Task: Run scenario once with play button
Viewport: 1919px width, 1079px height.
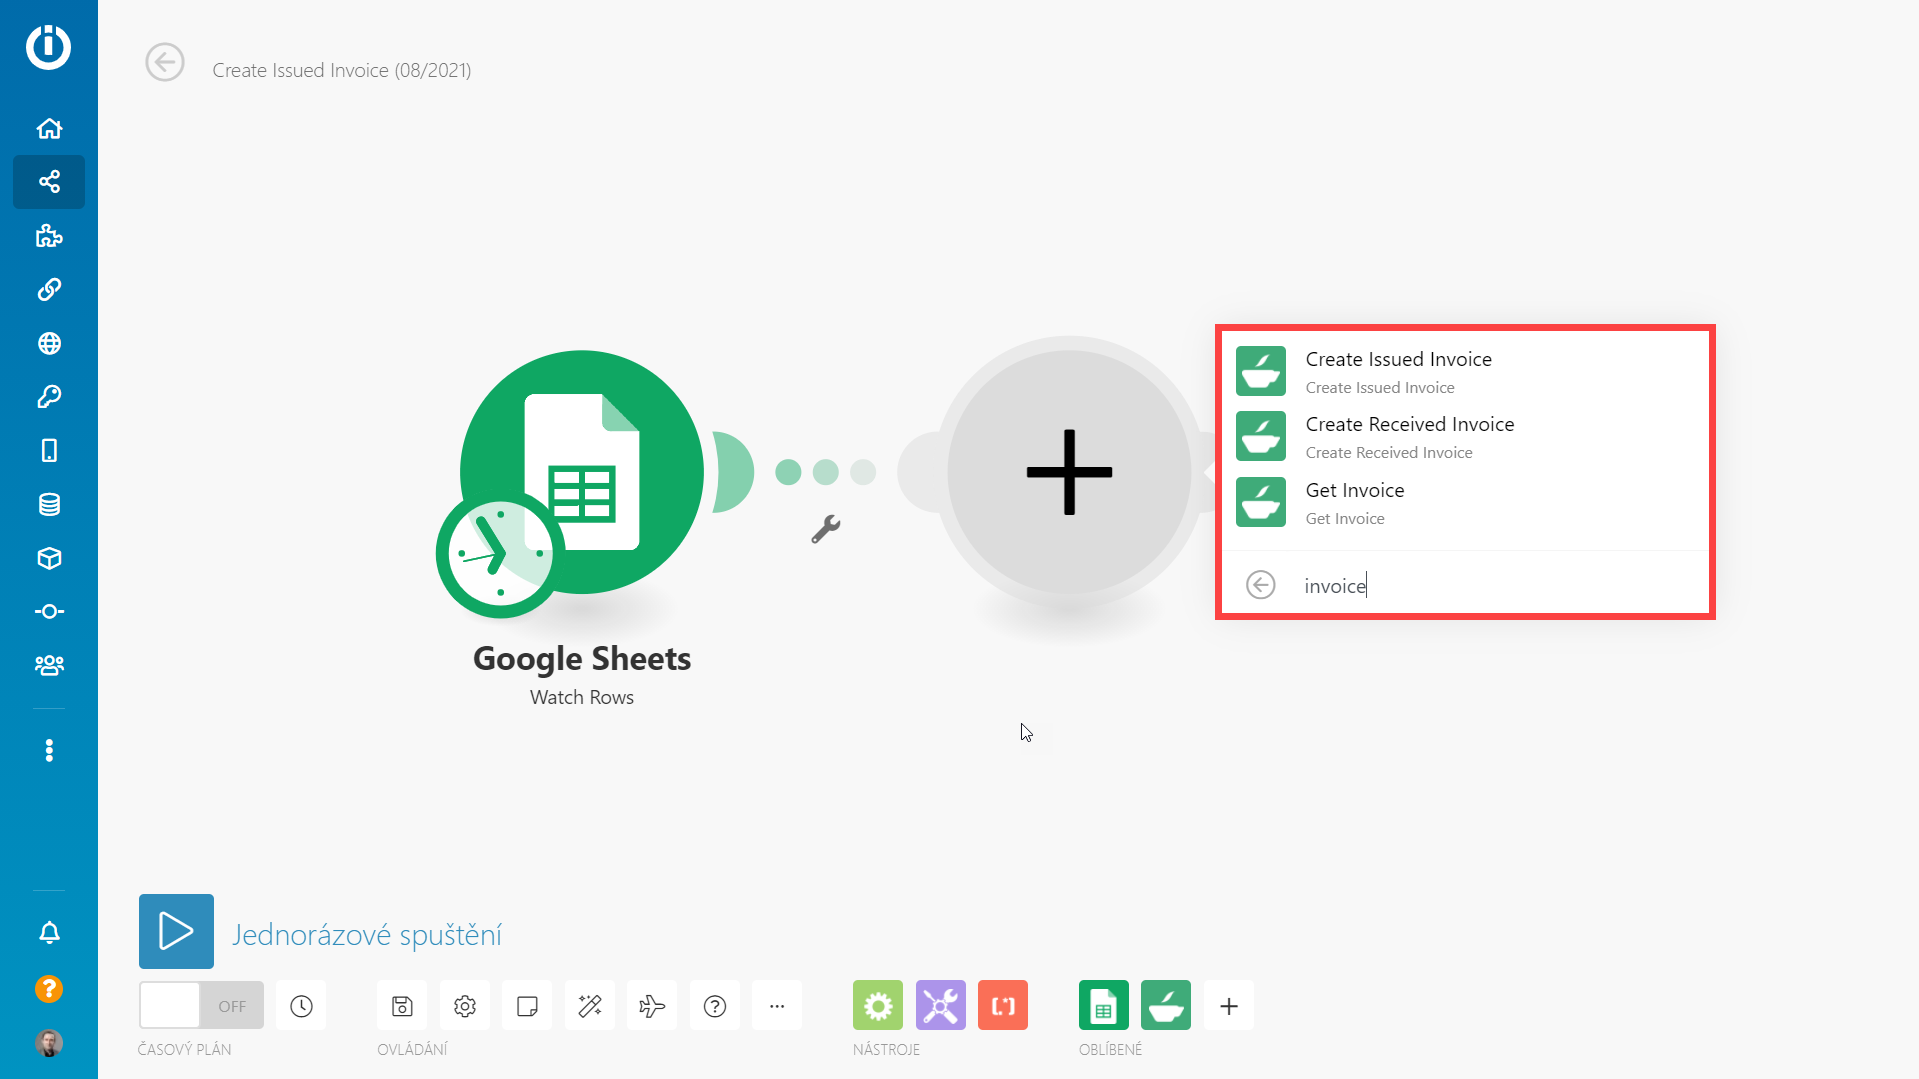Action: point(176,931)
